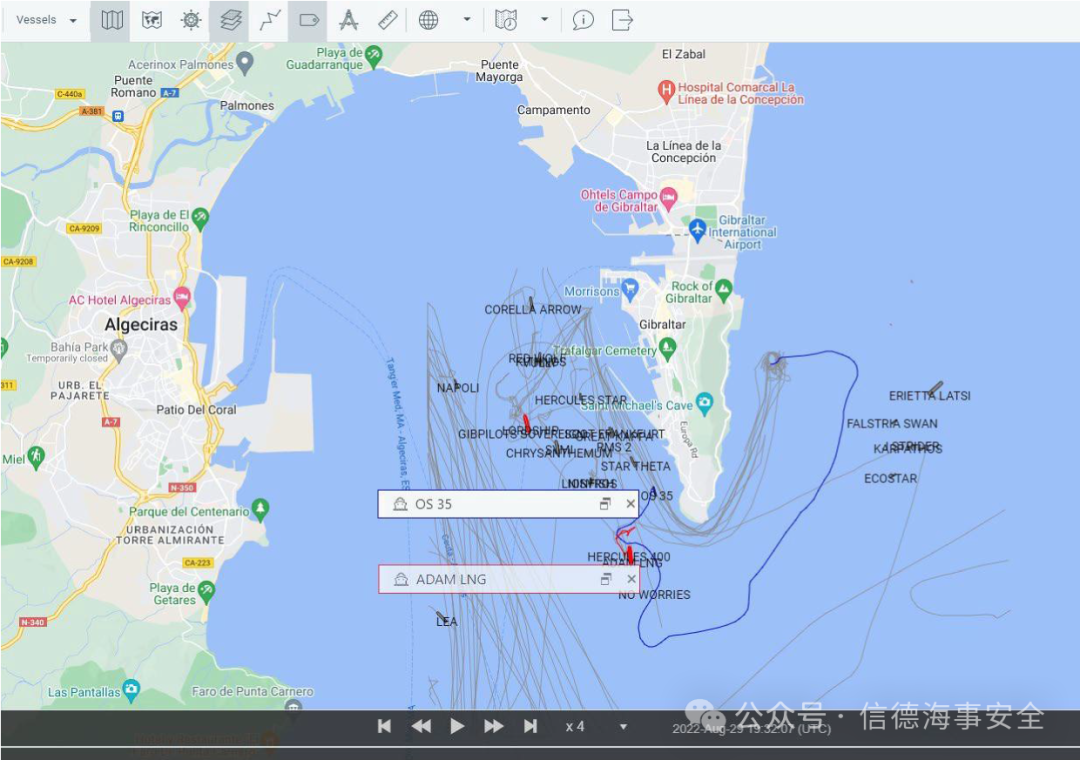The width and height of the screenshot is (1080, 760).
Task: Click the ERIETTA LATSI vessel marker
Action: pyautogui.click(x=935, y=389)
